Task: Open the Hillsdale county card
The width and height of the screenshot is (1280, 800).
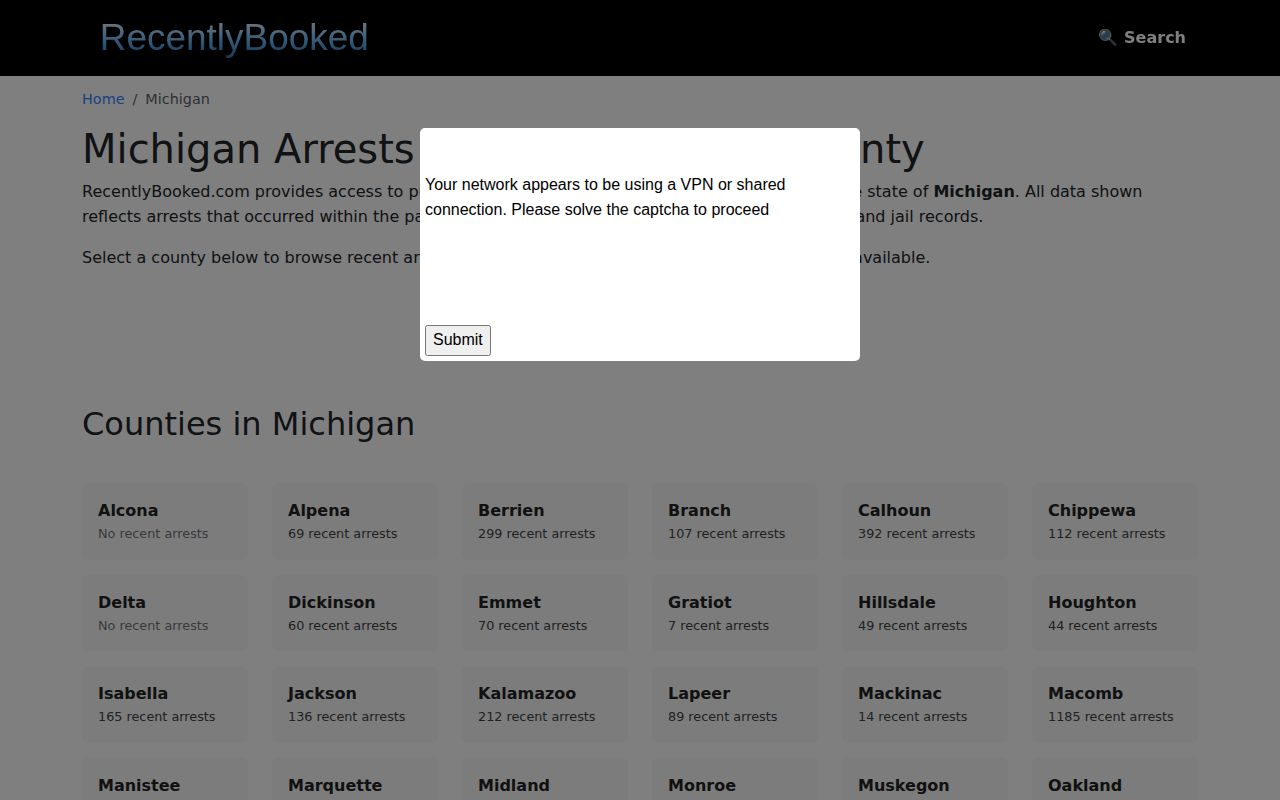Action: 925,613
